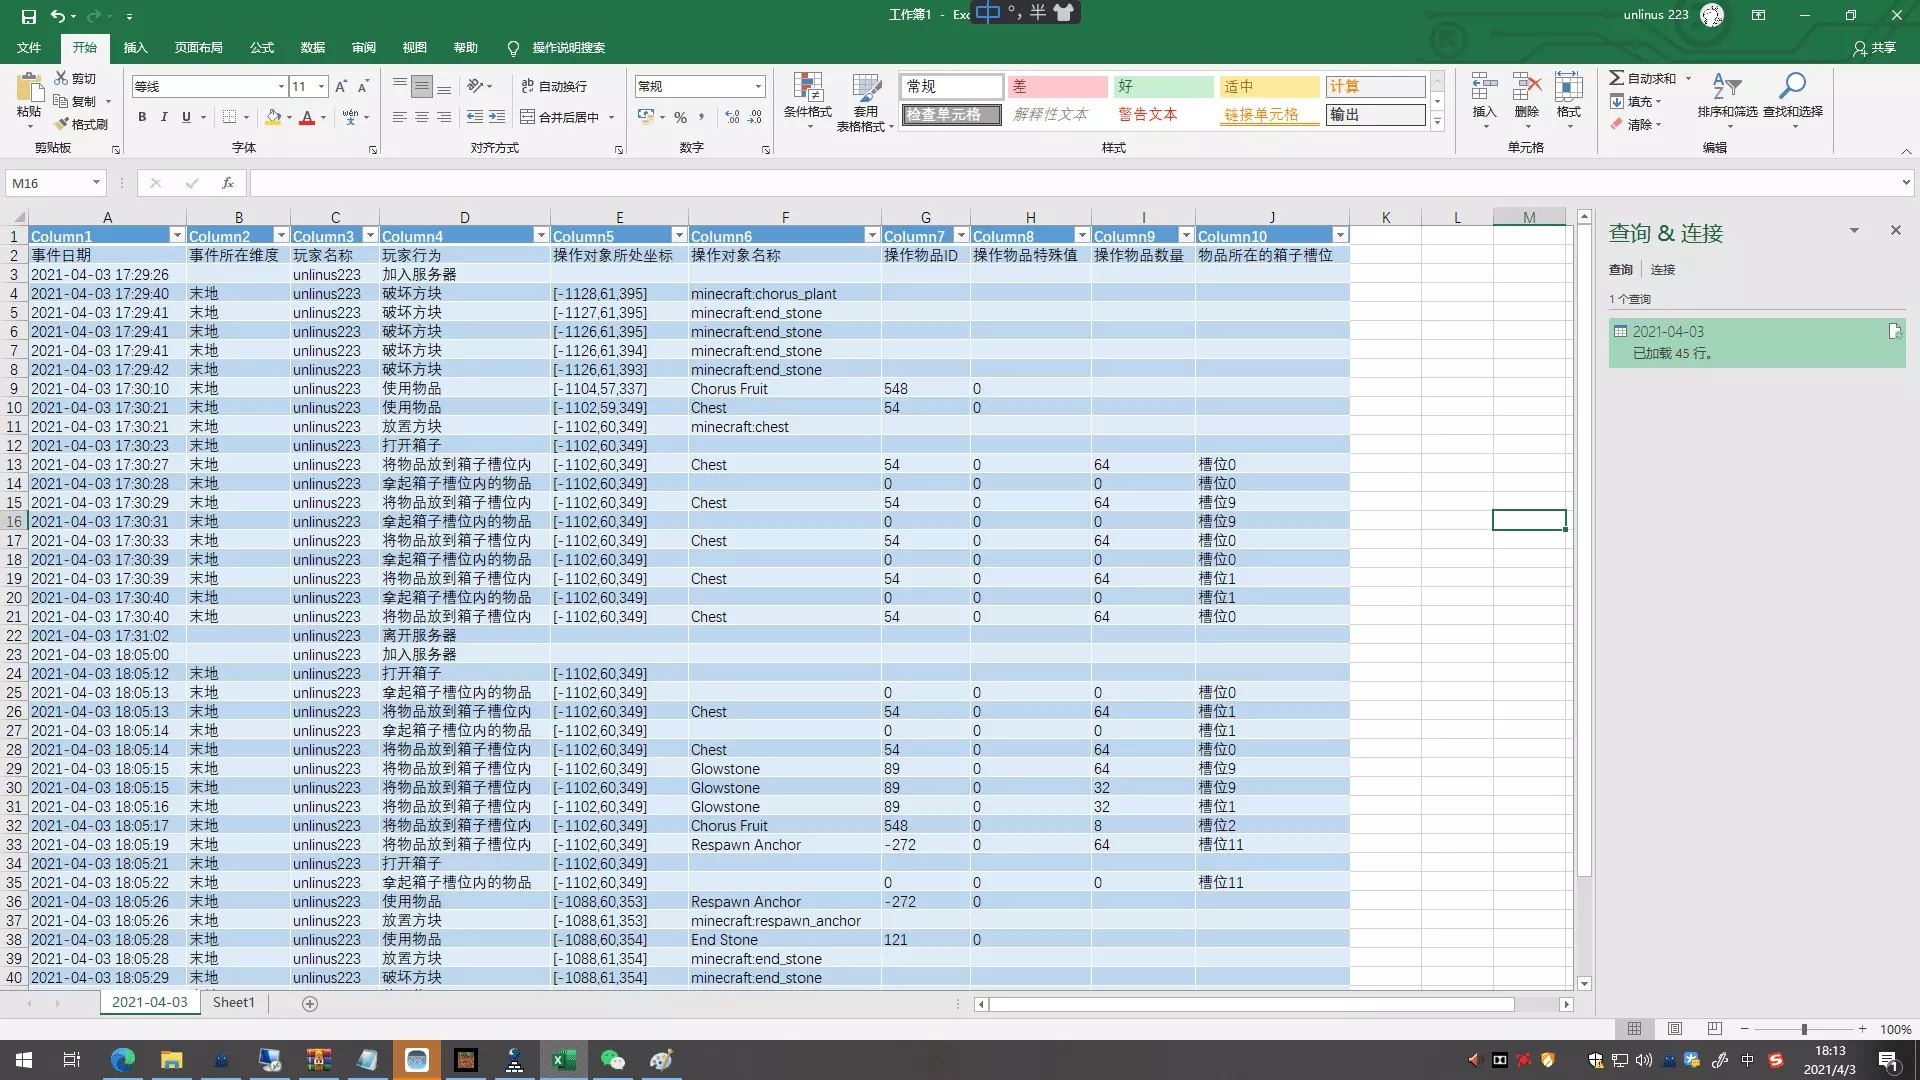Open WeChat from the taskbar
1920x1080 pixels.
coord(612,1060)
